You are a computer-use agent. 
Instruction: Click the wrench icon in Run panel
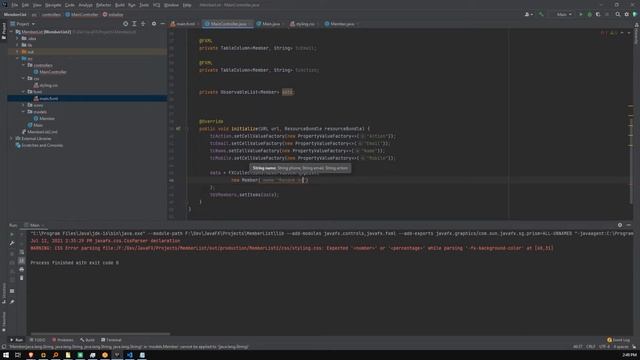click(x=12, y=243)
